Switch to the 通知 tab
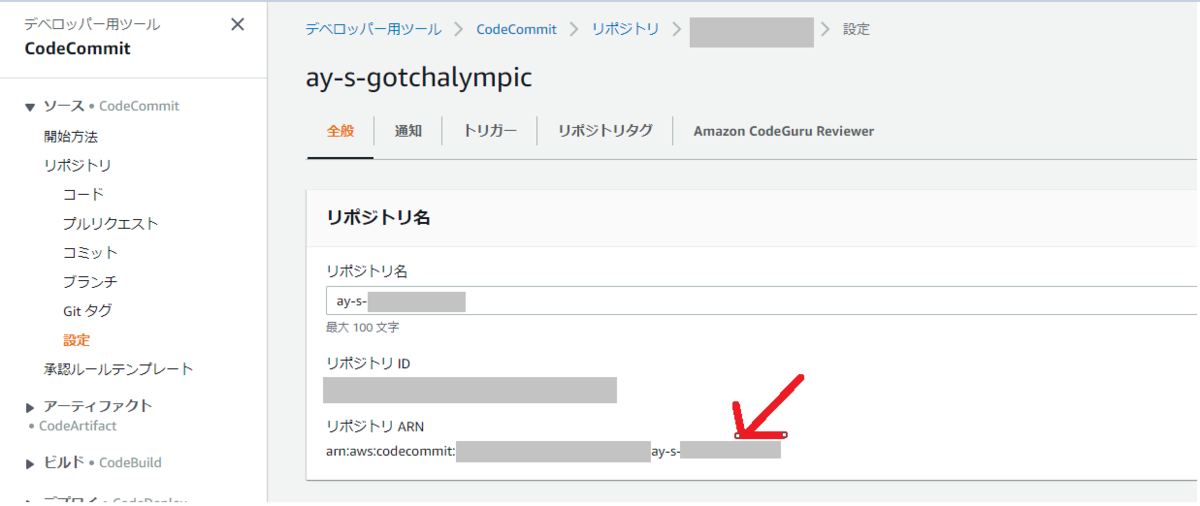 point(408,131)
